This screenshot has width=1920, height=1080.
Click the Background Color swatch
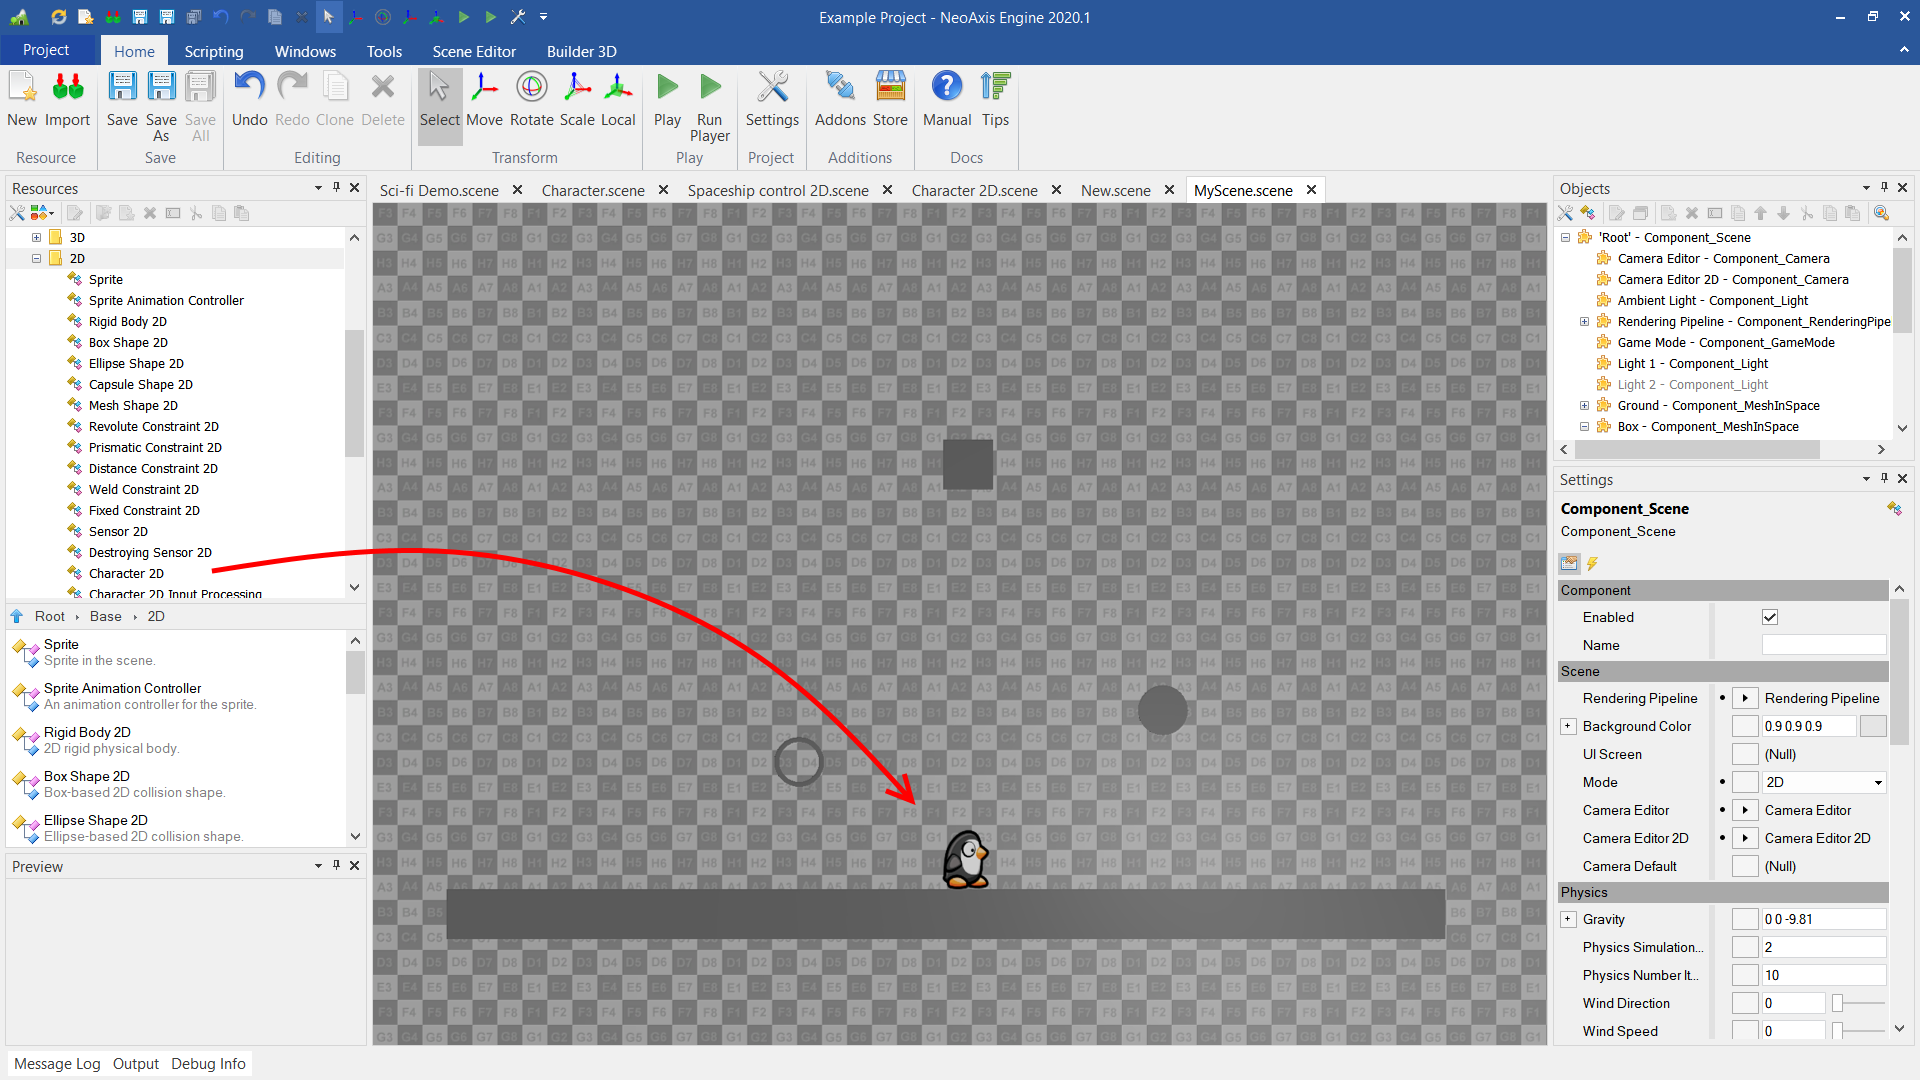tap(1872, 726)
